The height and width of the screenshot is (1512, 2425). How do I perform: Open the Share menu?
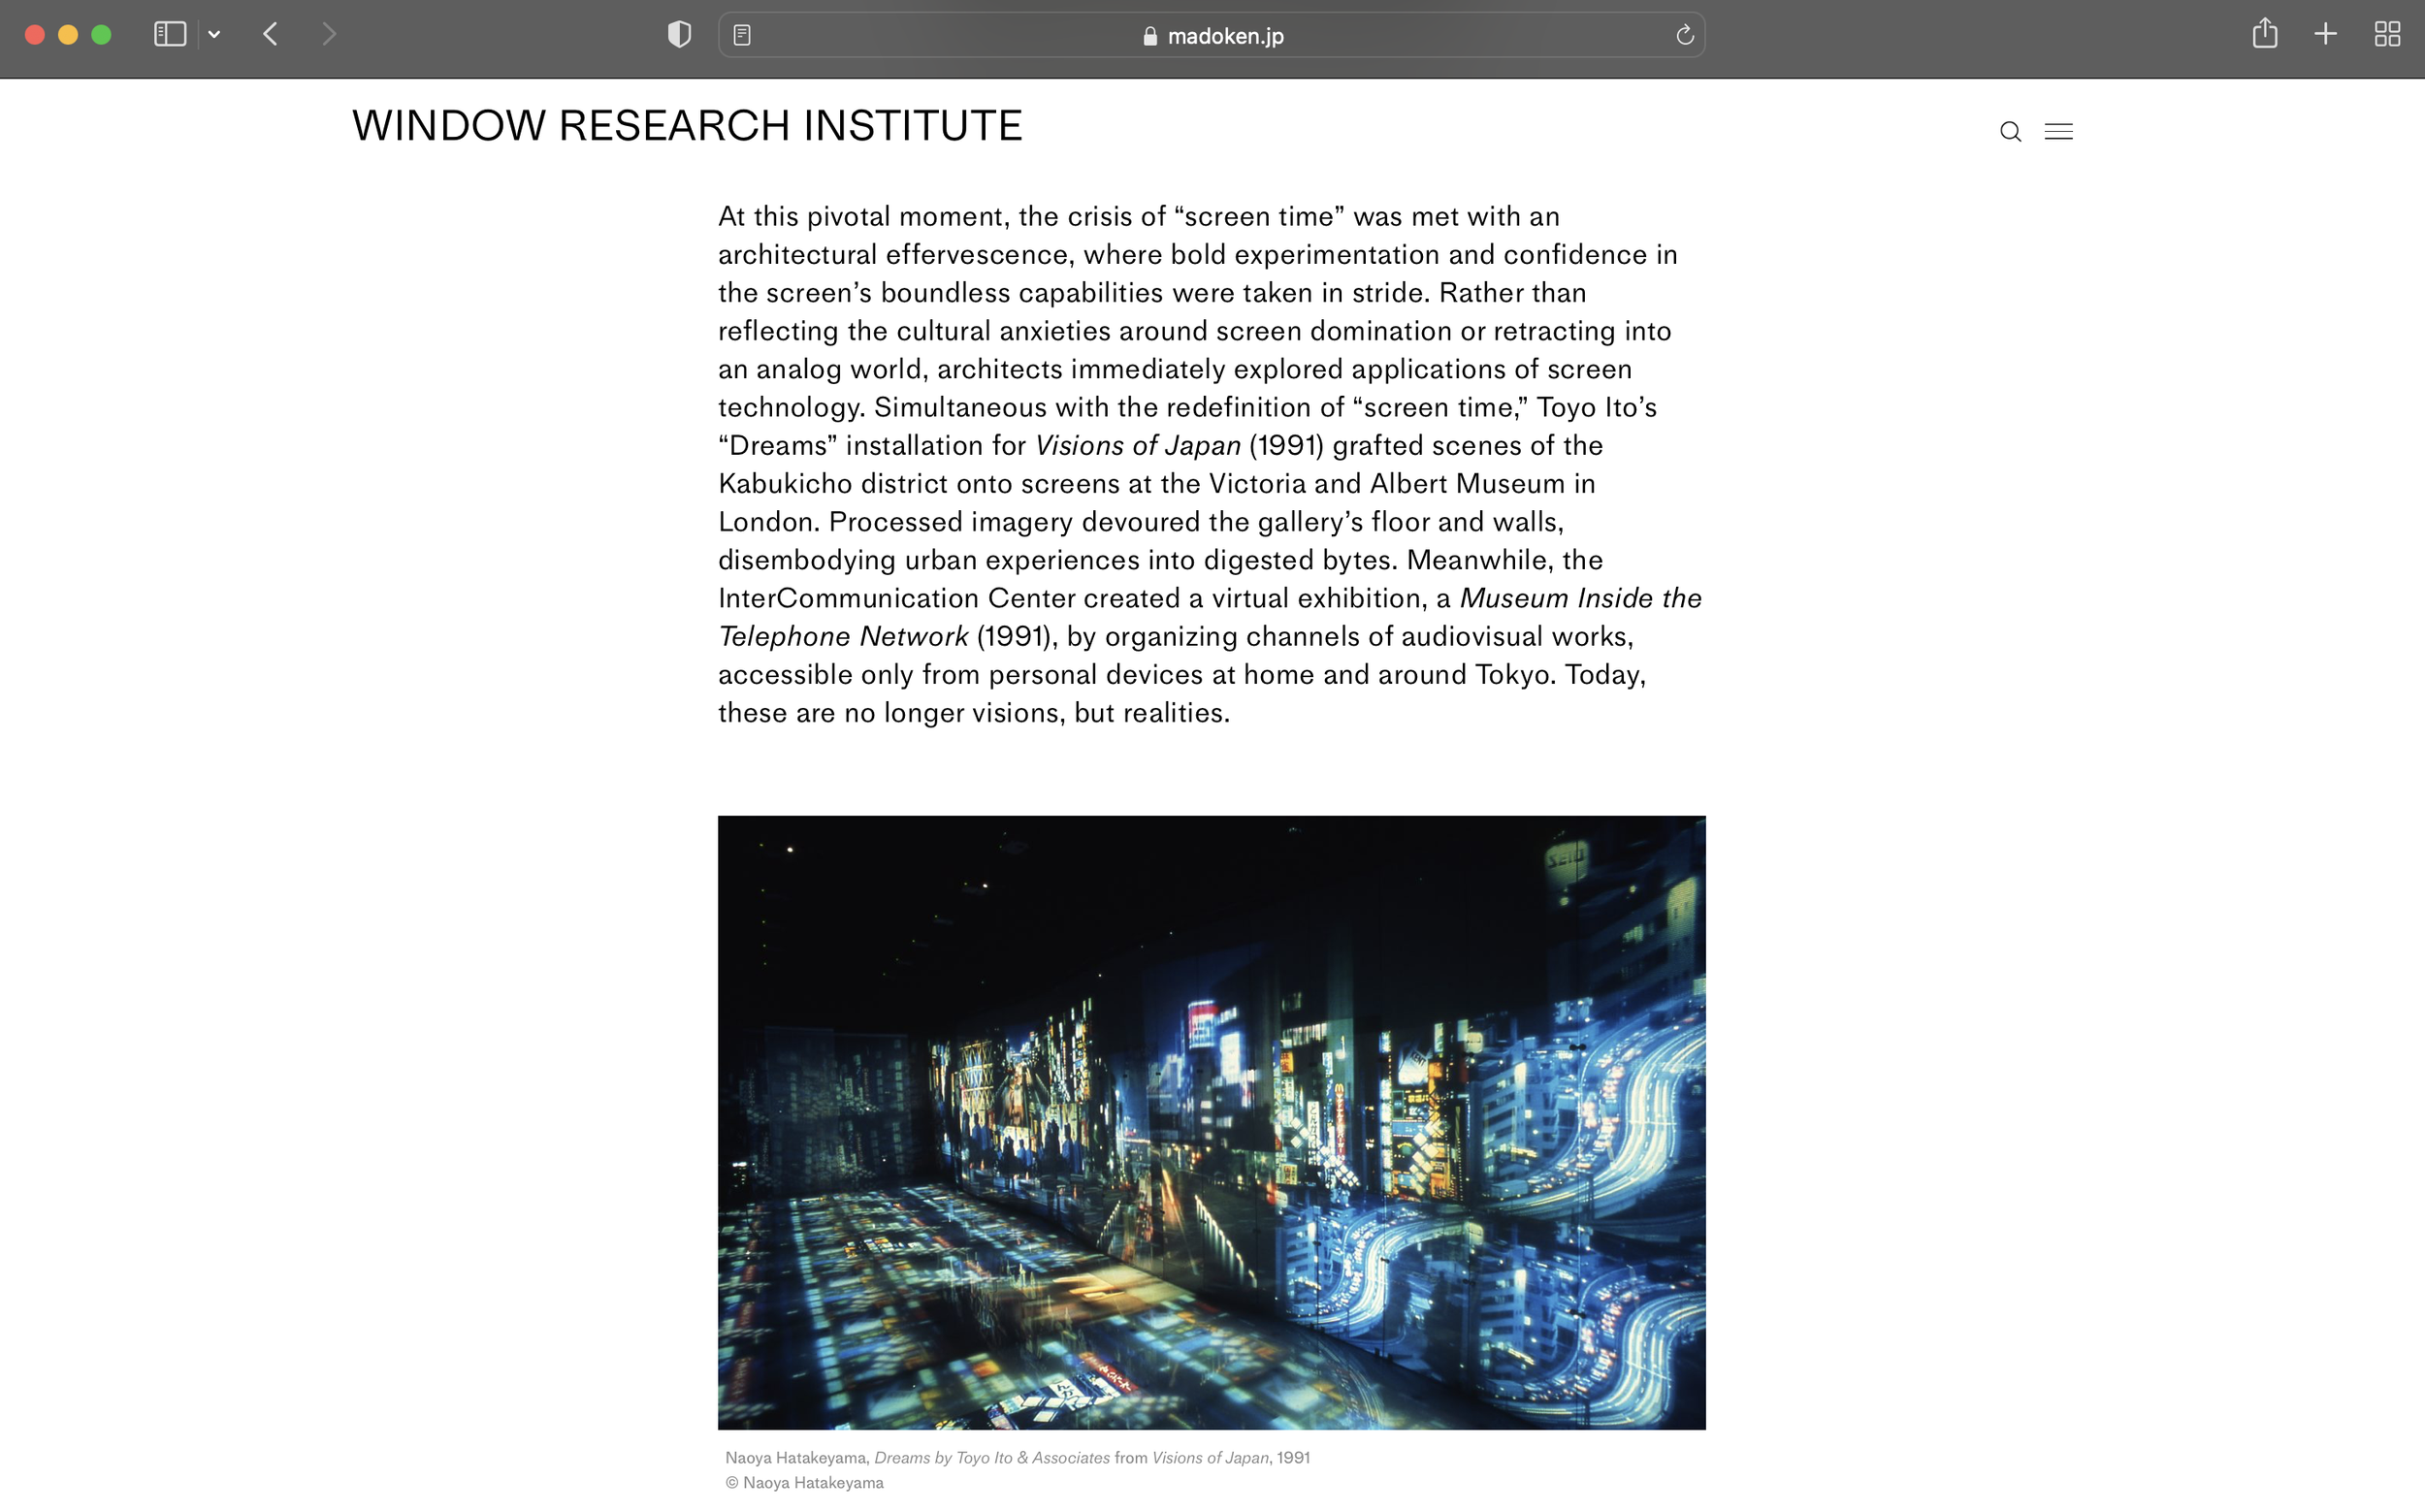tap(2264, 35)
